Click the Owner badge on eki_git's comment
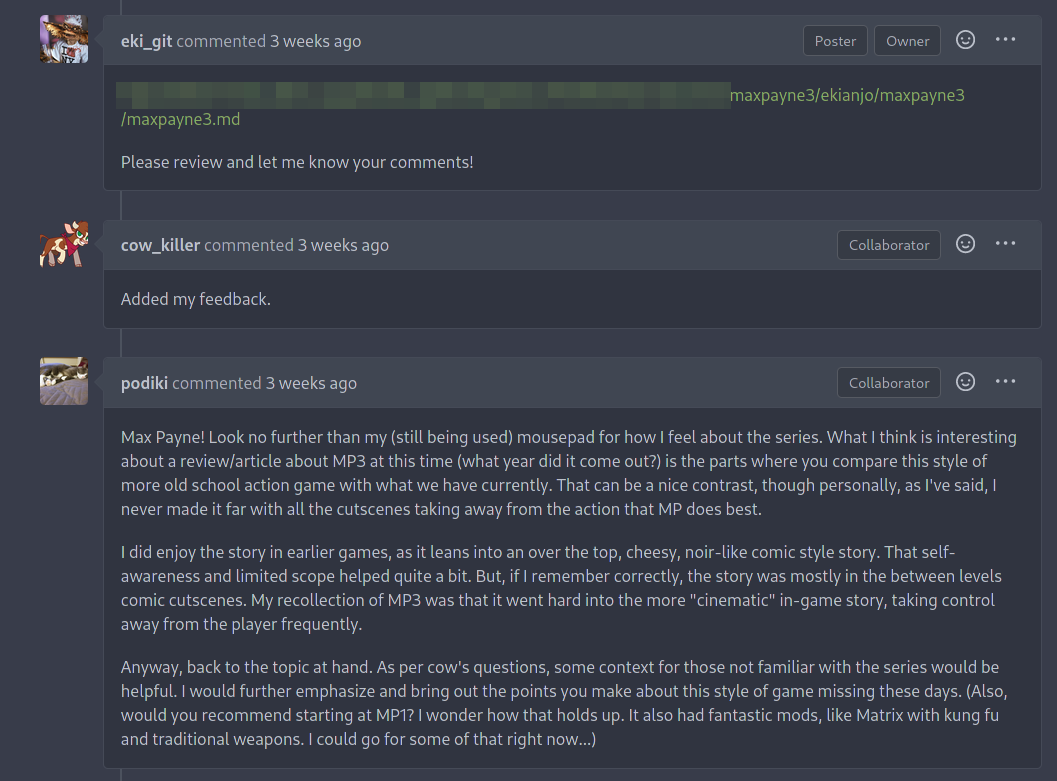 click(907, 41)
